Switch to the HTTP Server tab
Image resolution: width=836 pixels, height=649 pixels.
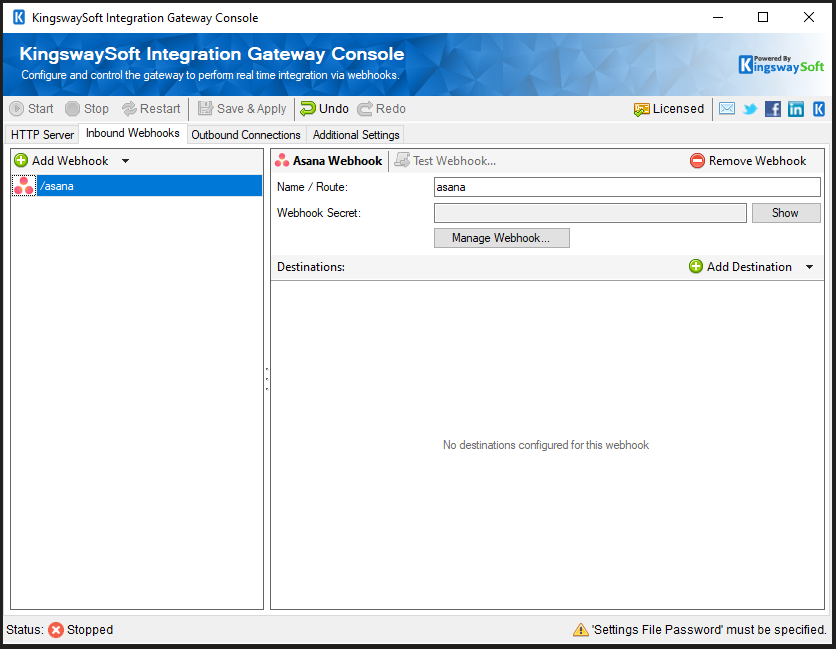click(42, 134)
